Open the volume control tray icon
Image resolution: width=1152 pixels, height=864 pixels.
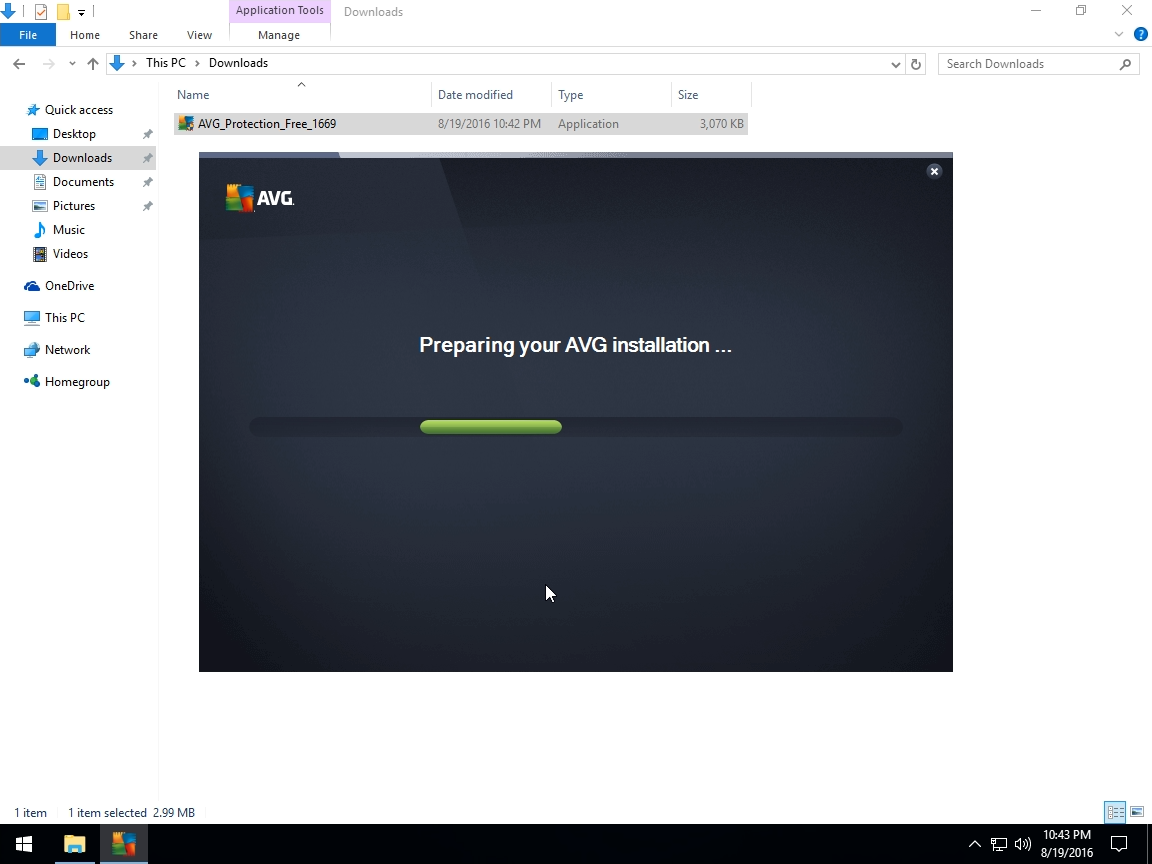pos(1023,843)
